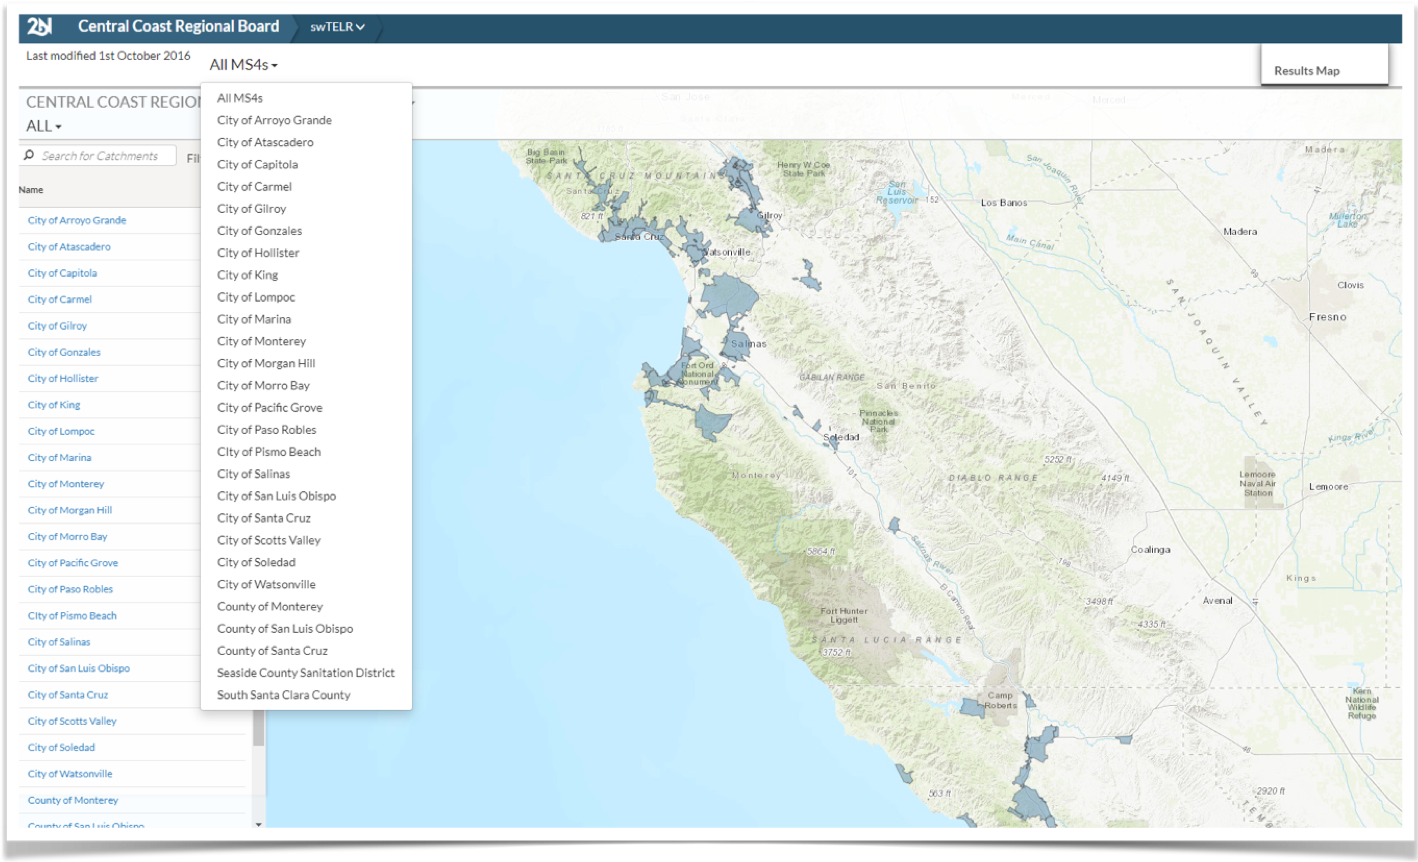
Task: Choose City of Gonzales in the menu
Action: click(259, 230)
